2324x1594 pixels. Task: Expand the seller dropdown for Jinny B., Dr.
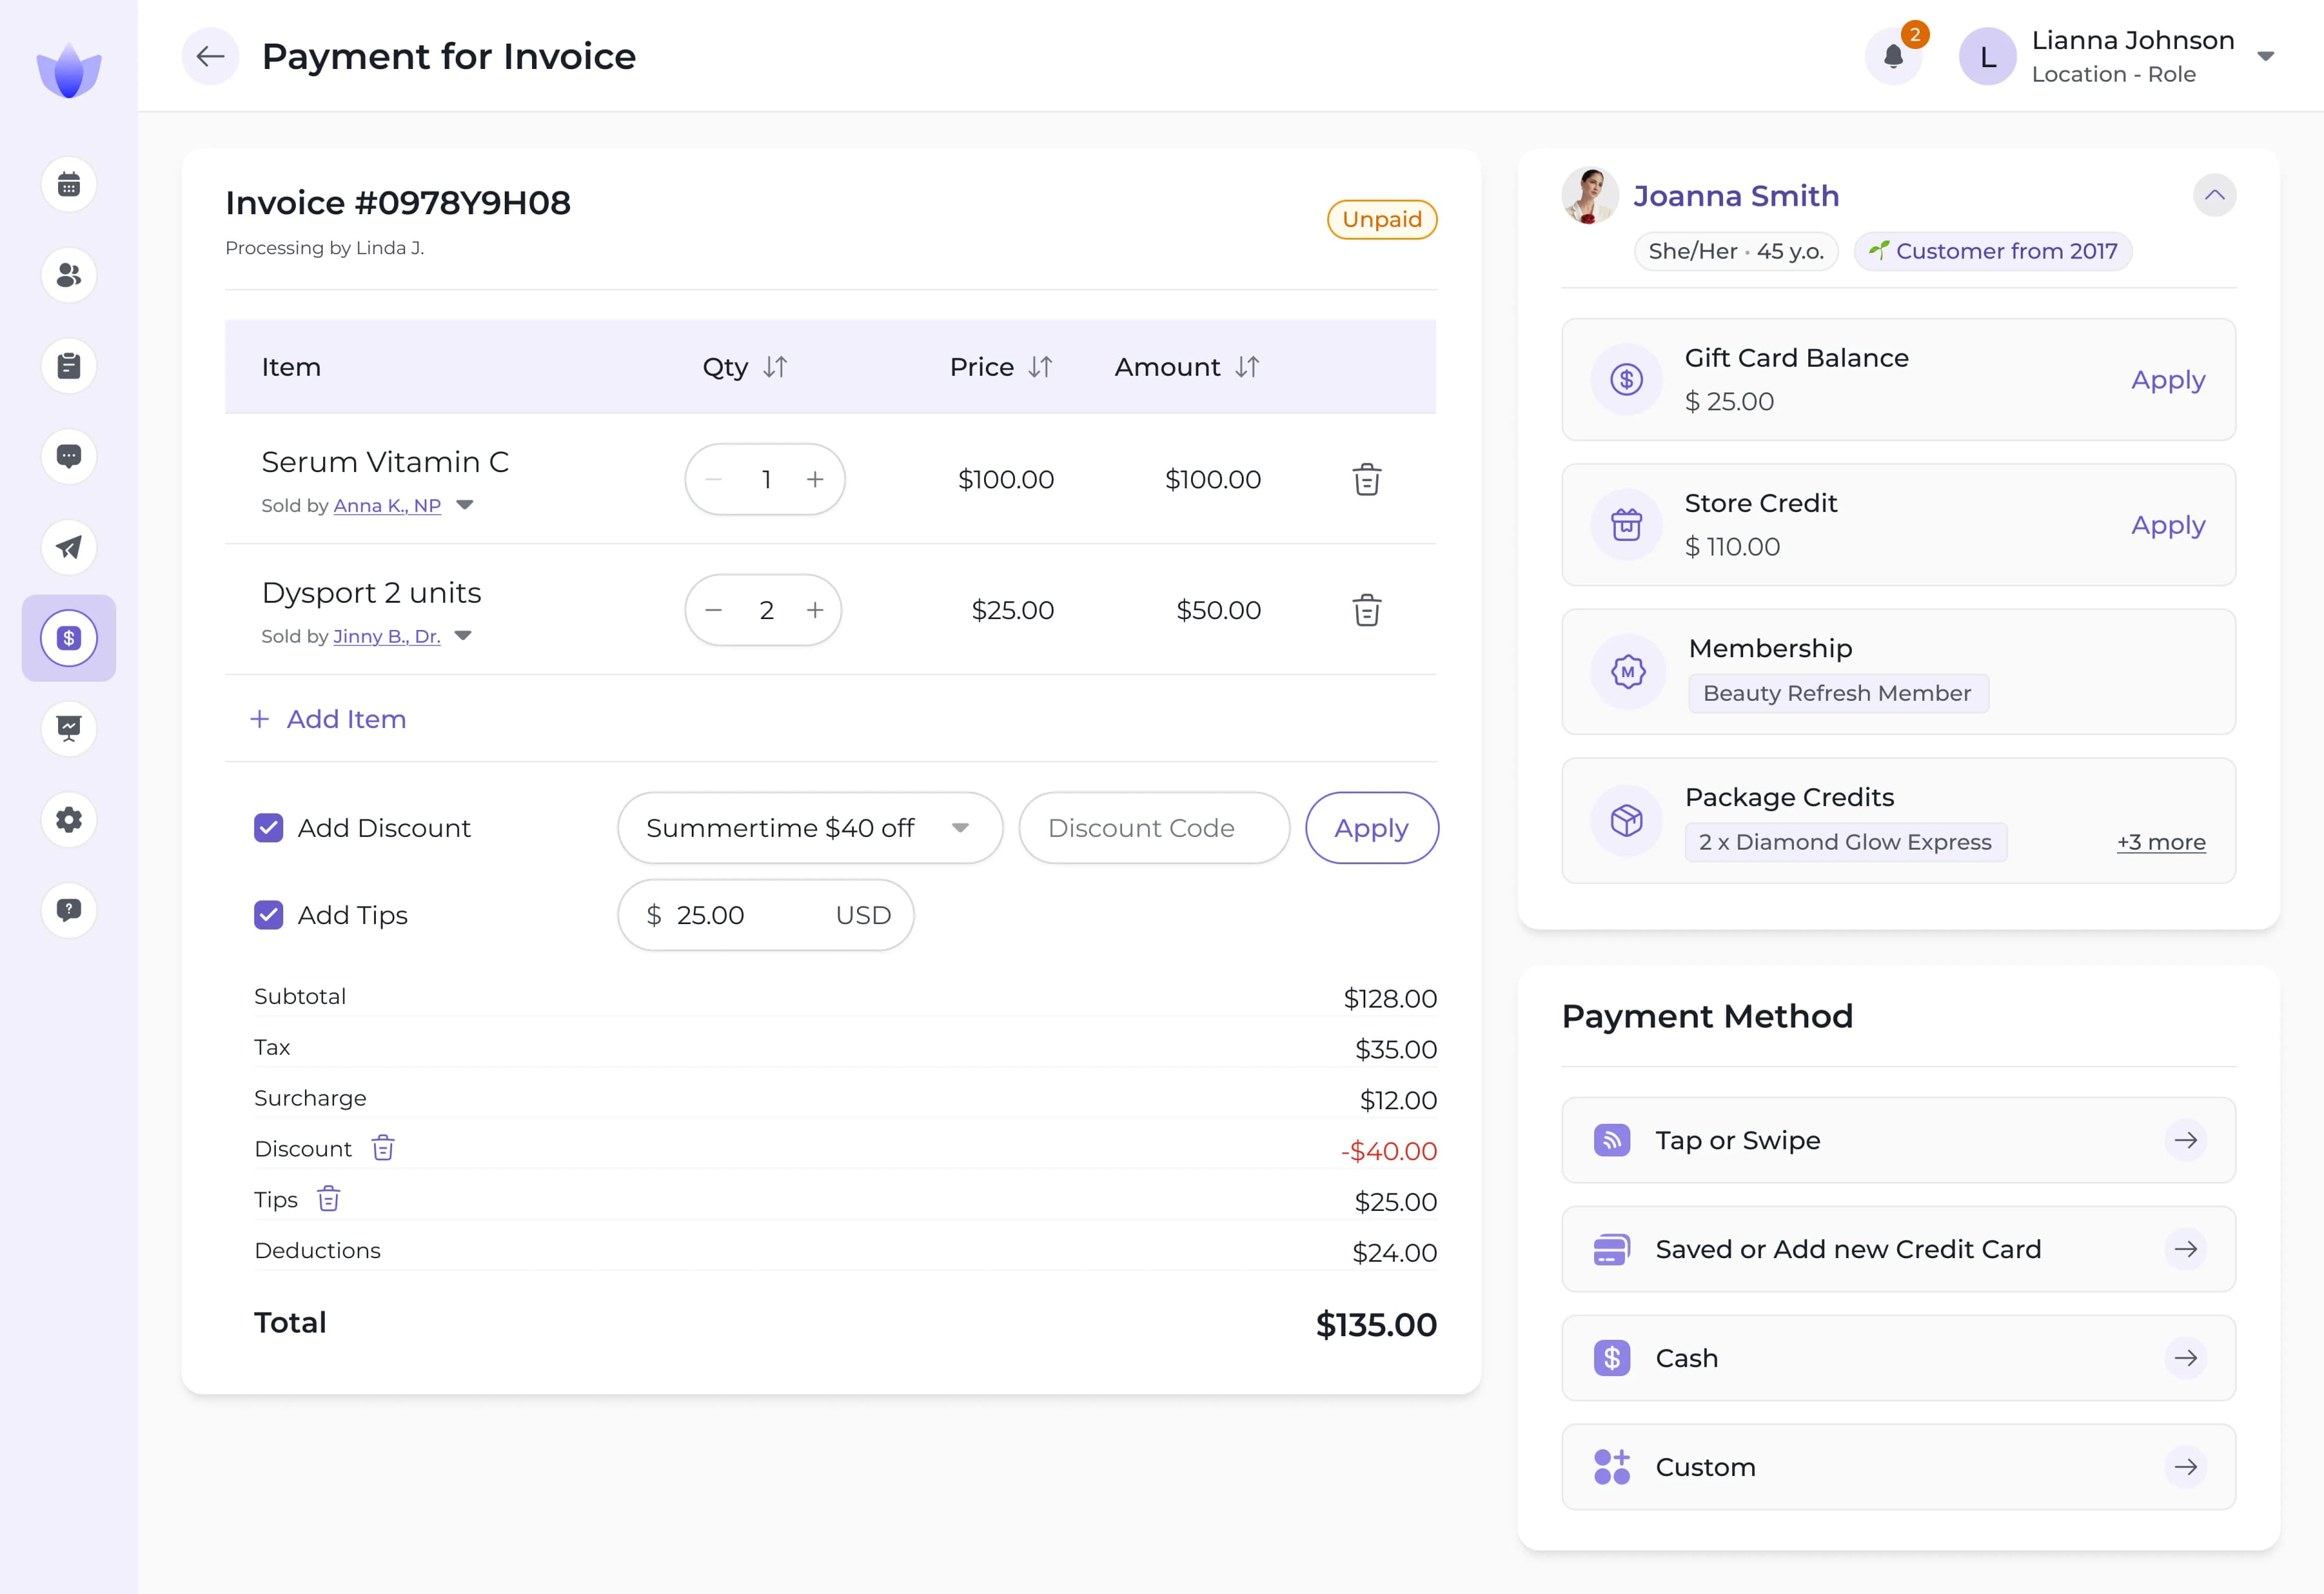point(462,635)
